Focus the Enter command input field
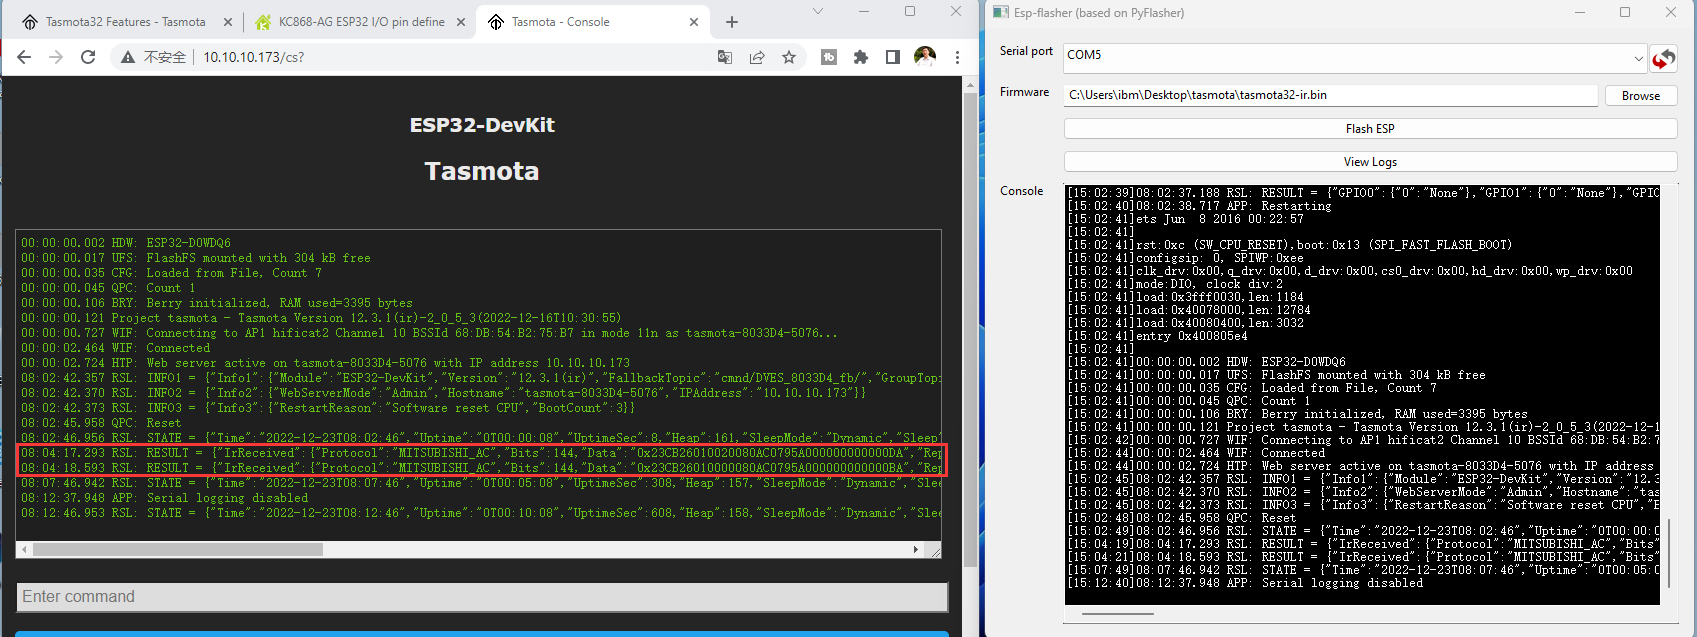 [x=482, y=597]
